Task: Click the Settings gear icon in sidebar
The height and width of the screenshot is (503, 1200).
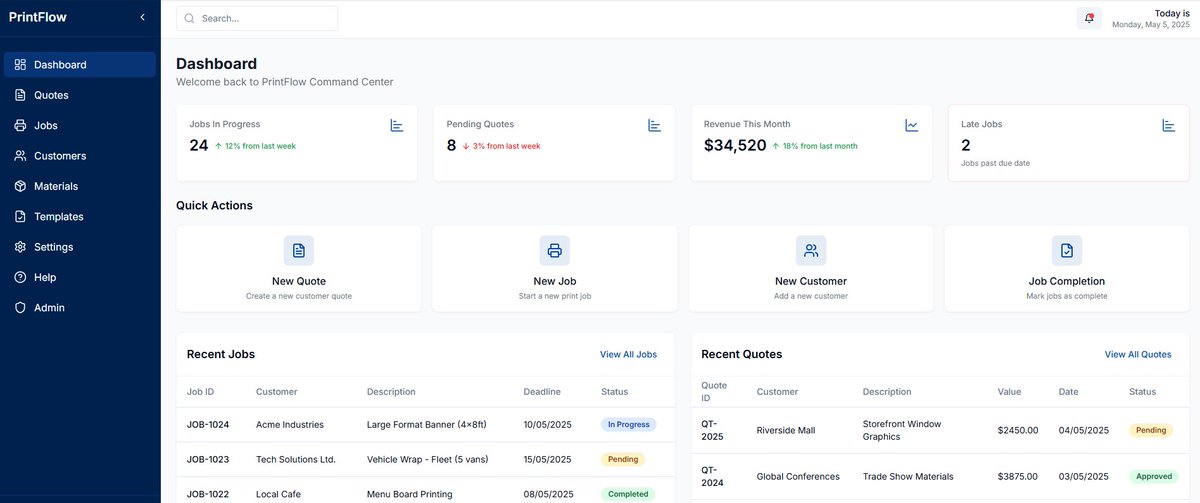Action: click(x=20, y=247)
